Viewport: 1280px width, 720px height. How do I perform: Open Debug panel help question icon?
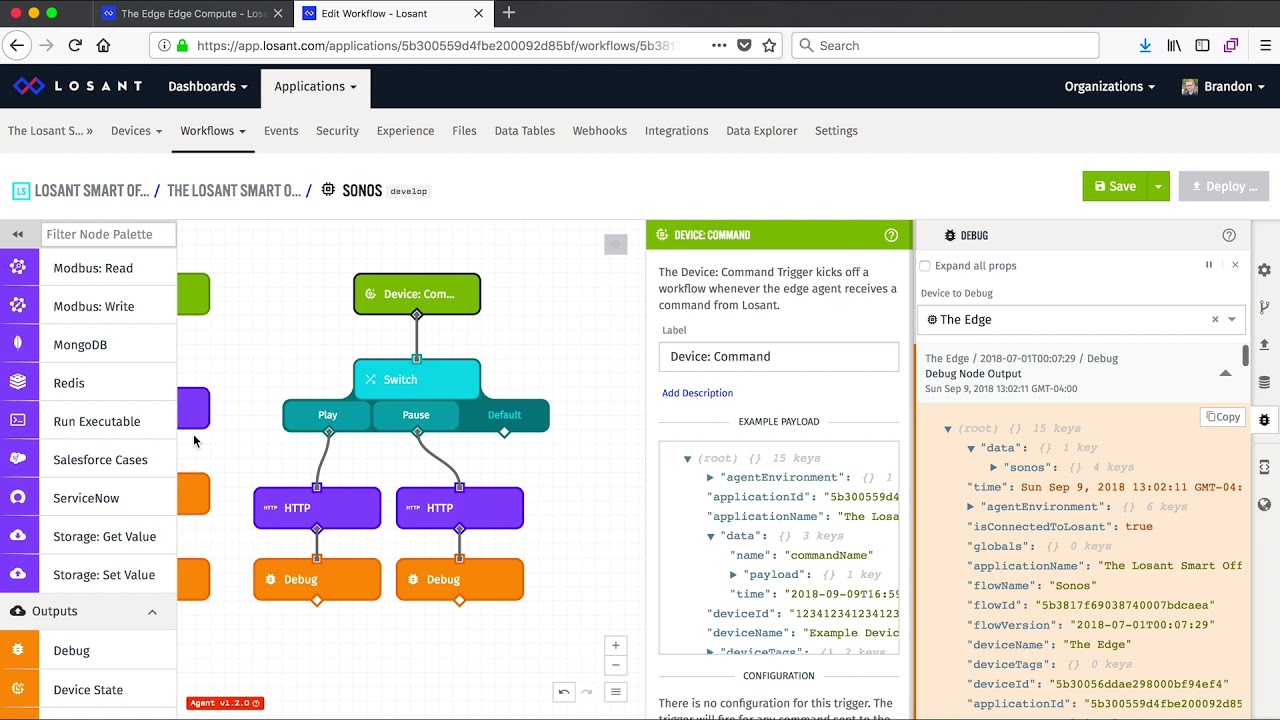coord(1229,235)
